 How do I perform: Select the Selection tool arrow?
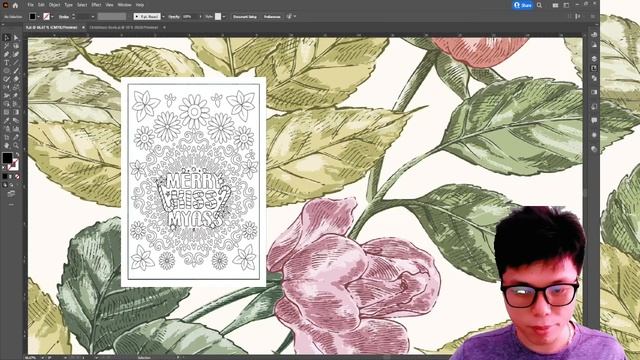tap(7, 38)
